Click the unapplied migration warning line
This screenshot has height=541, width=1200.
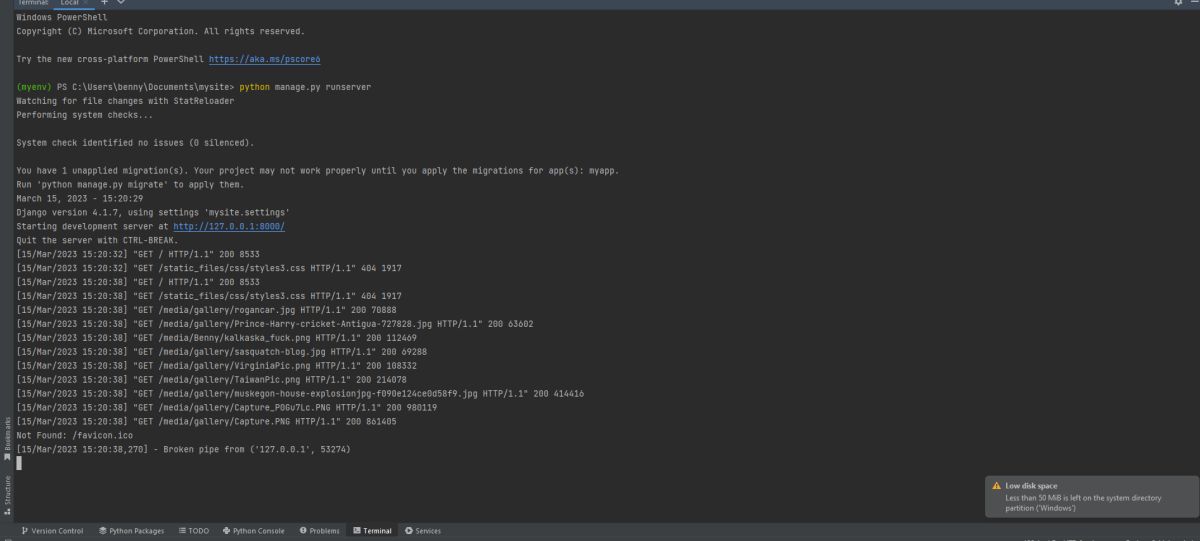click(x=317, y=170)
